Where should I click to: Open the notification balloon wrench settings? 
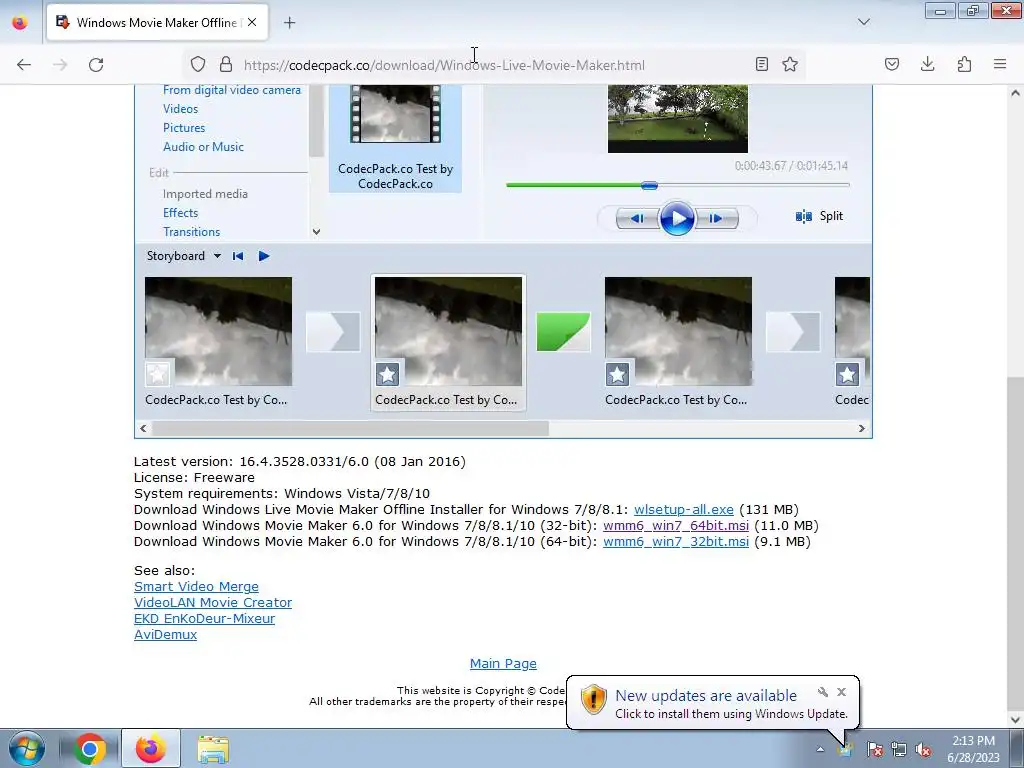click(823, 692)
